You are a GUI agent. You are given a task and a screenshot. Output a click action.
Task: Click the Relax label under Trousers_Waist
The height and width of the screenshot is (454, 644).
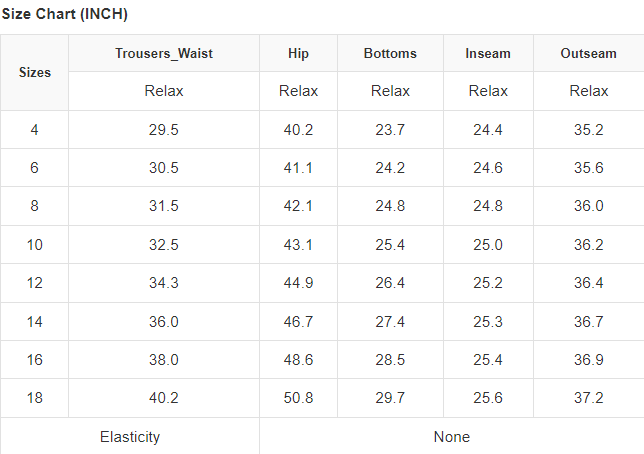pos(164,91)
